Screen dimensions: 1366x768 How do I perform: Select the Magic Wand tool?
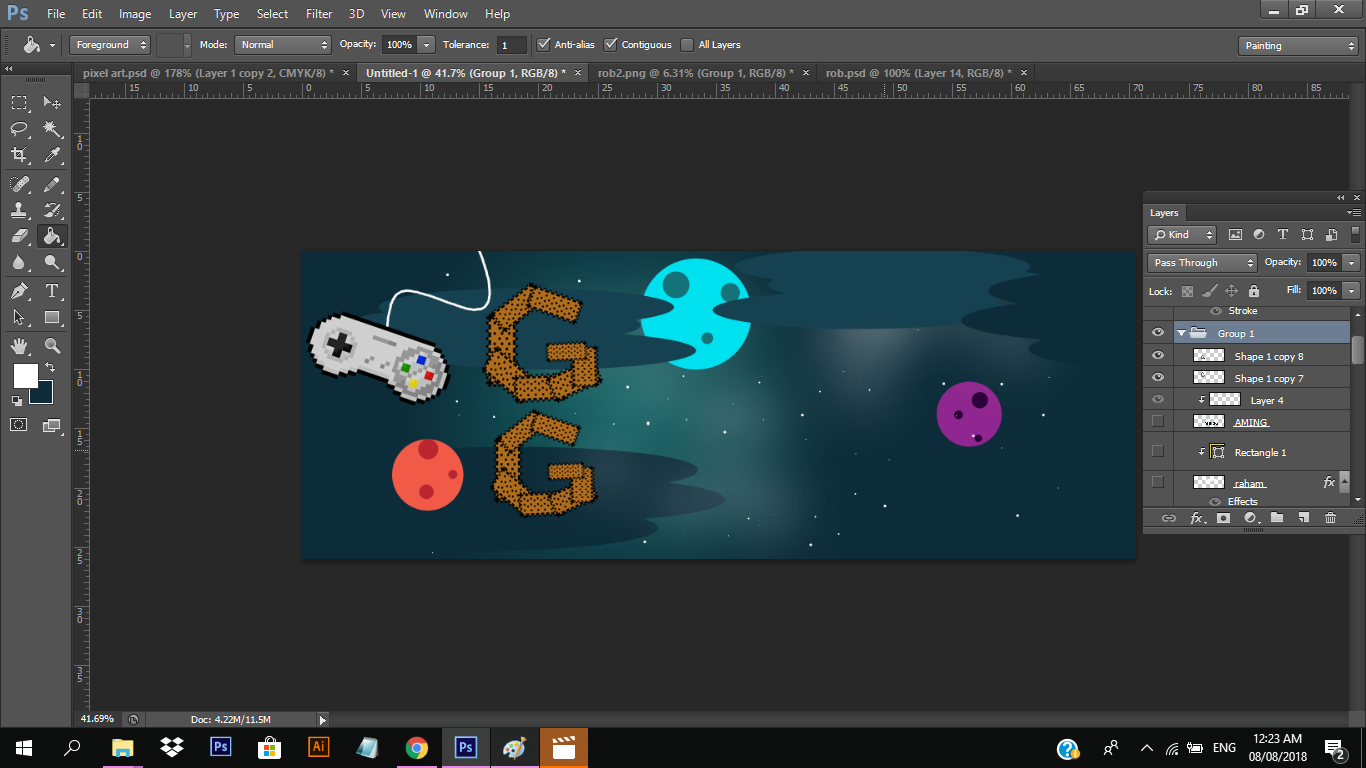point(52,129)
